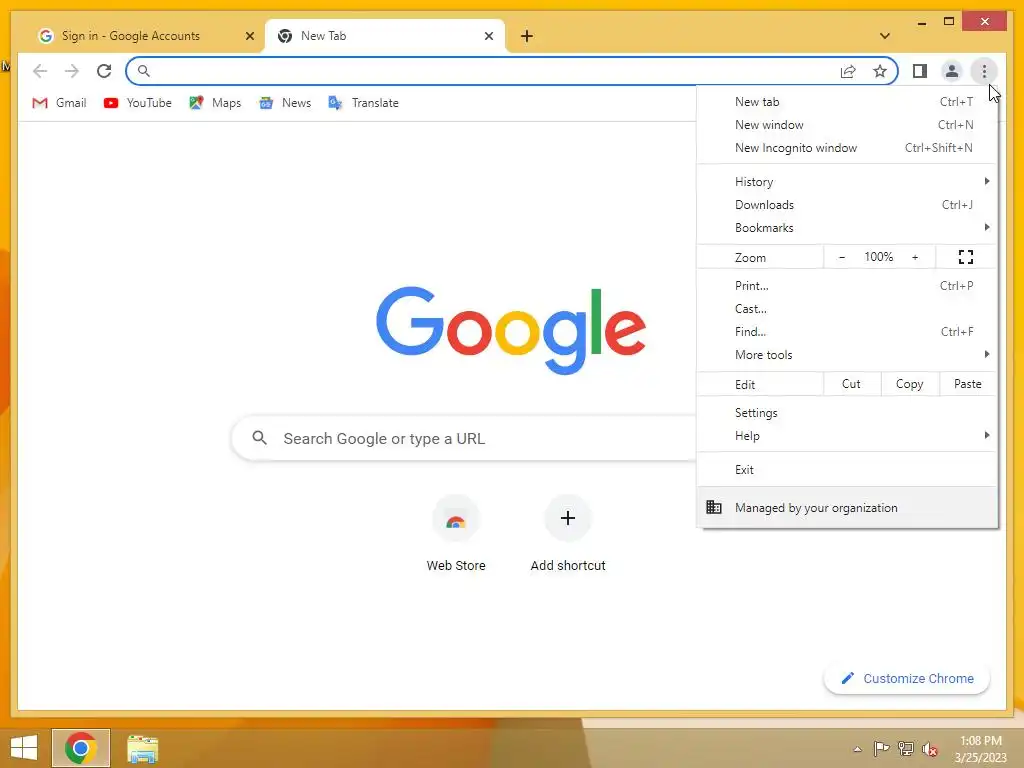Open a new tab with plus button
The image size is (1024, 768).
(x=527, y=36)
